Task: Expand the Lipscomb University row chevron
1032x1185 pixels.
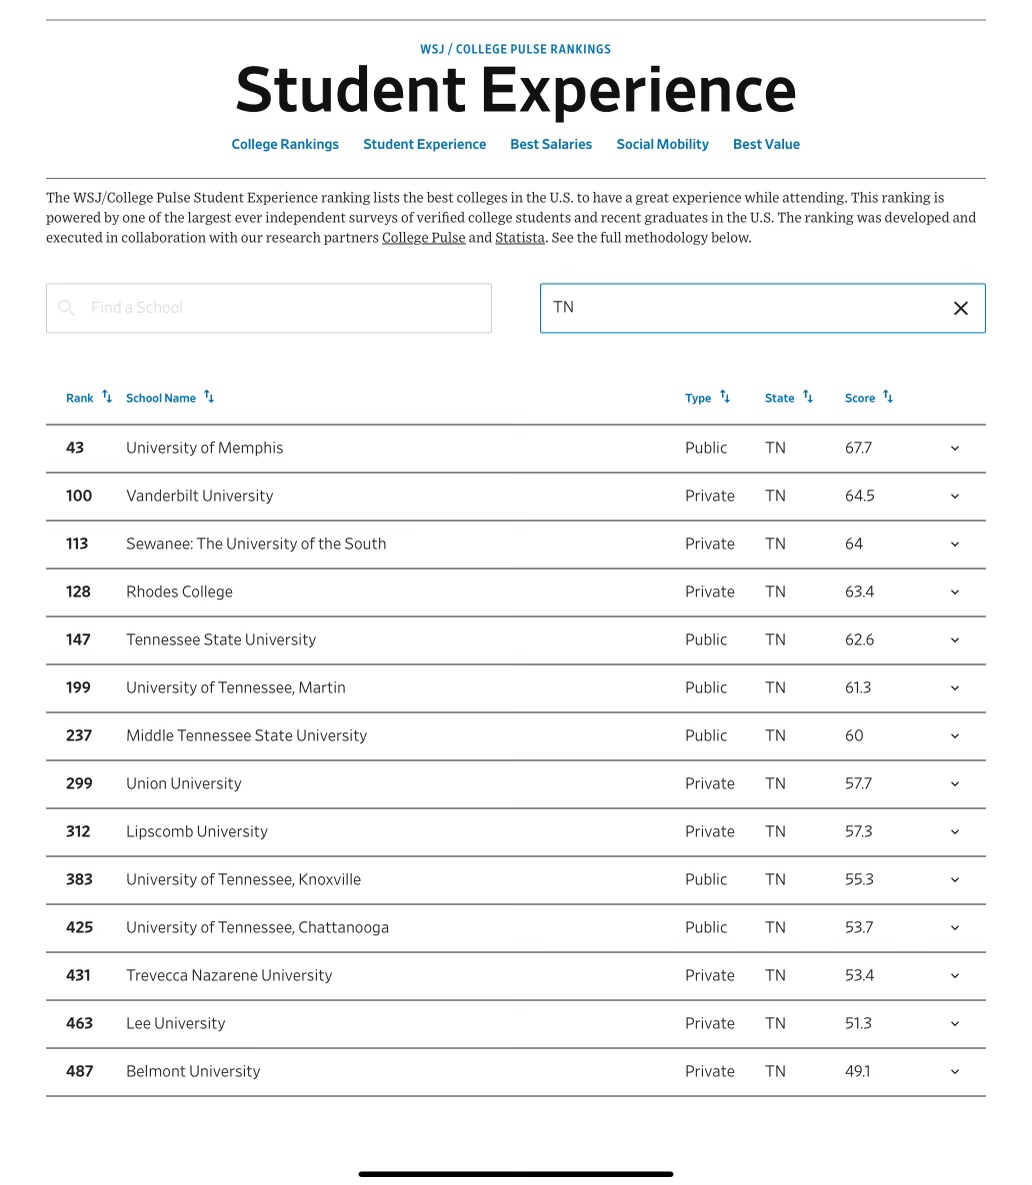Action: [x=955, y=832]
